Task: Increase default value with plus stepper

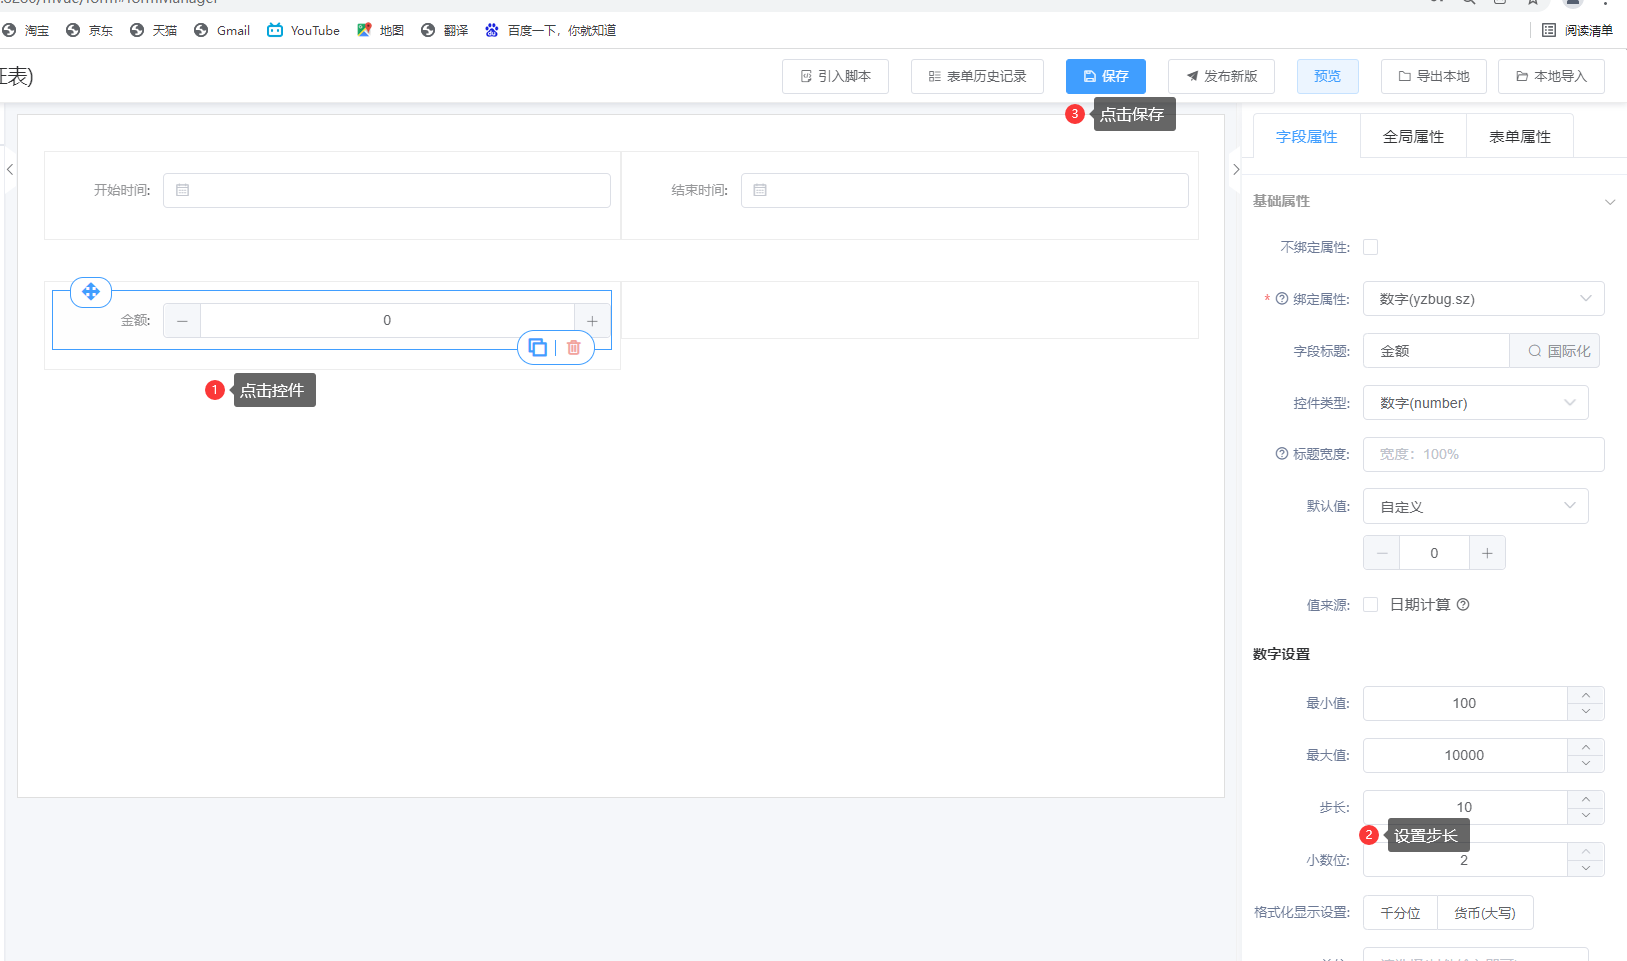Action: 1487,553
